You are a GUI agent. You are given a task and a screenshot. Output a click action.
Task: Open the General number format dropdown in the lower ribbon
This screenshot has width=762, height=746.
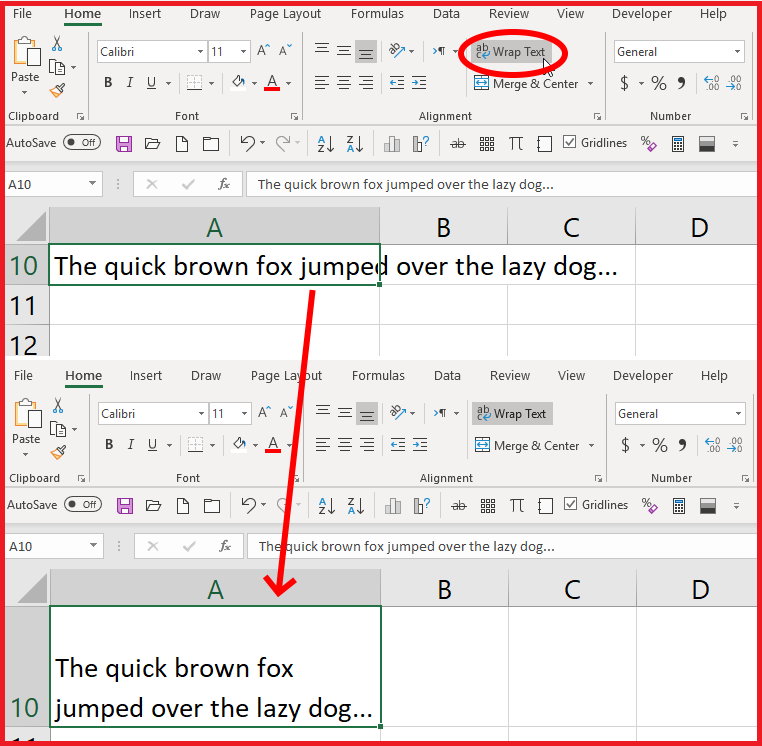point(739,414)
